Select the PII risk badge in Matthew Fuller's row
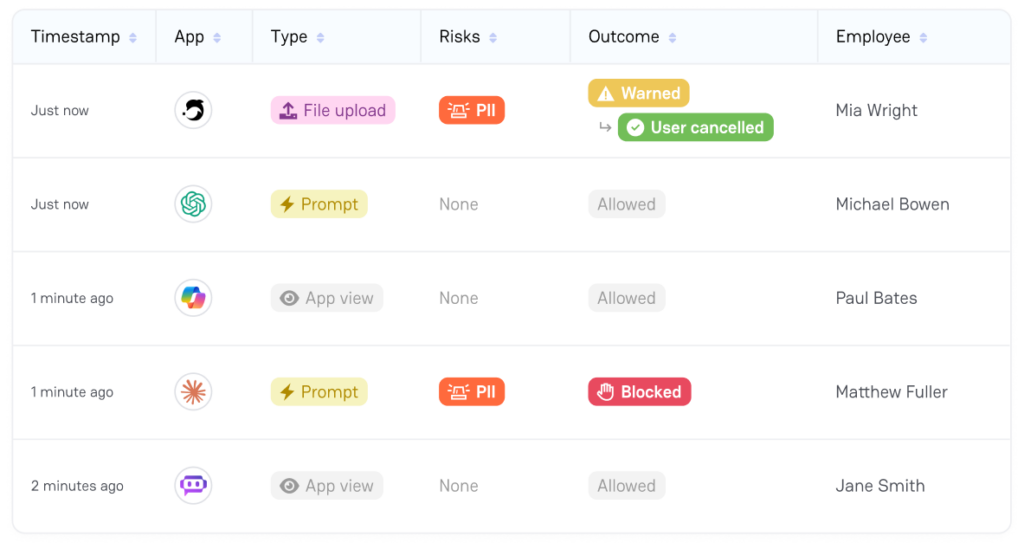The width and height of the screenshot is (1024, 549). pos(472,392)
